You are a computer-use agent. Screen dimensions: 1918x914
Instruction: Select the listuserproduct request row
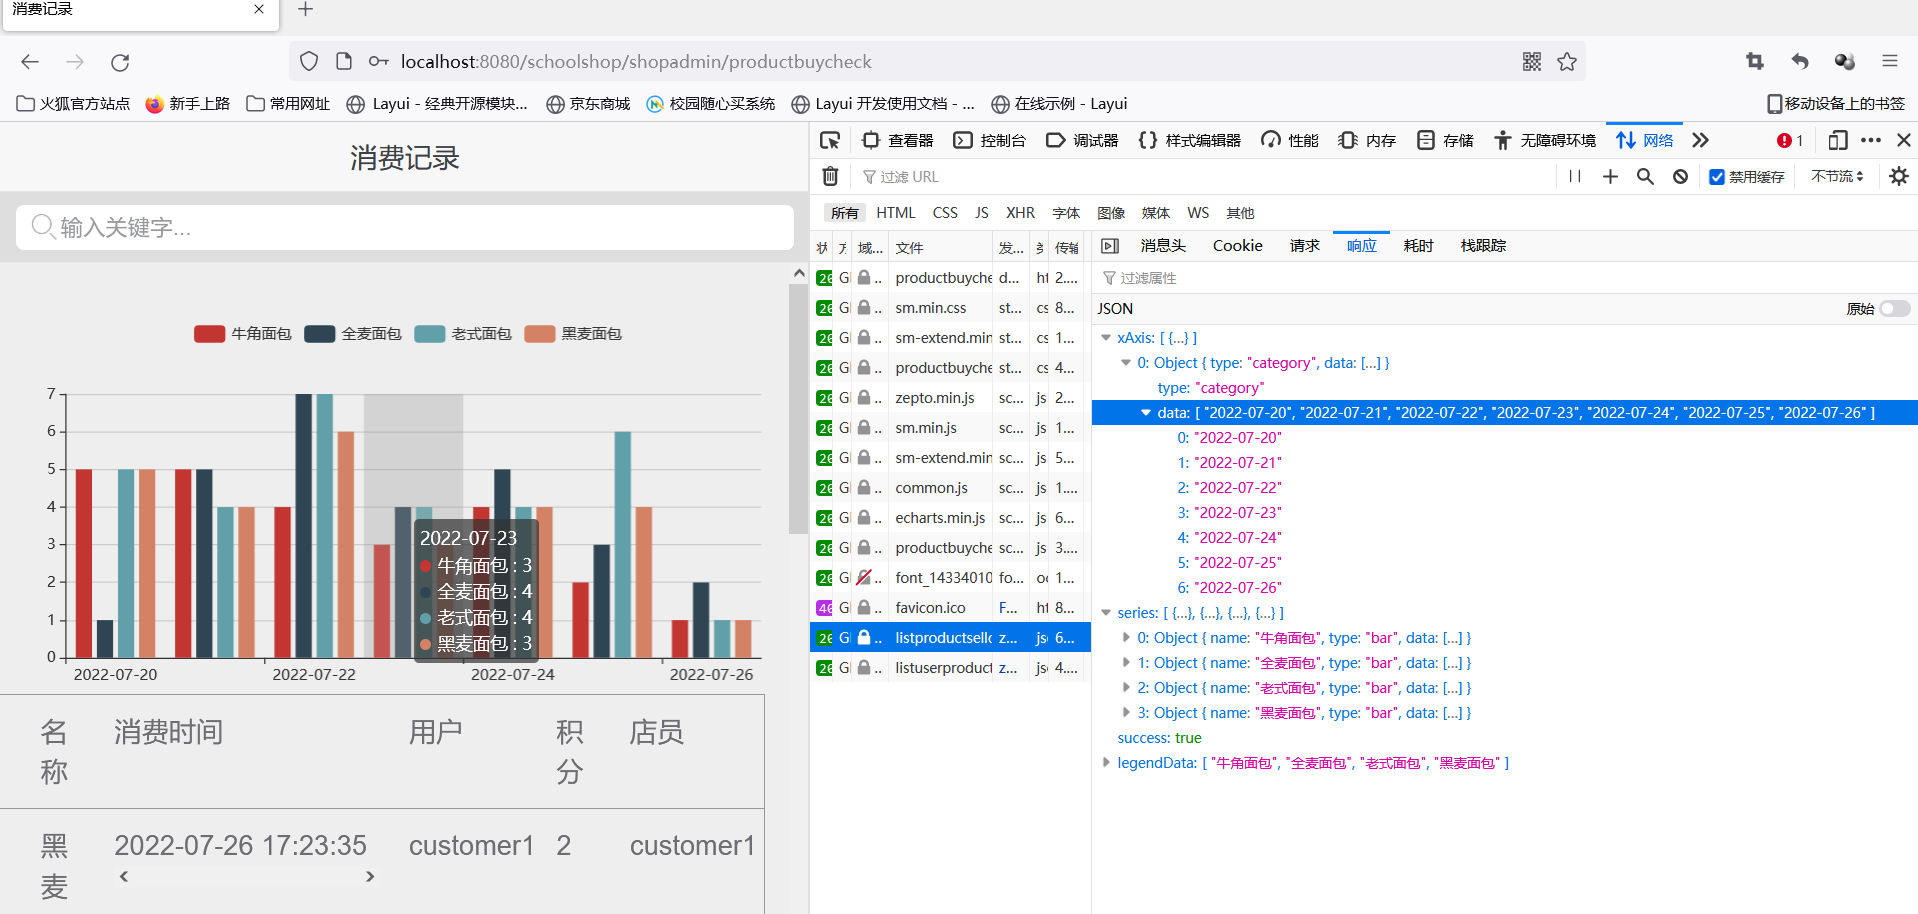point(950,668)
